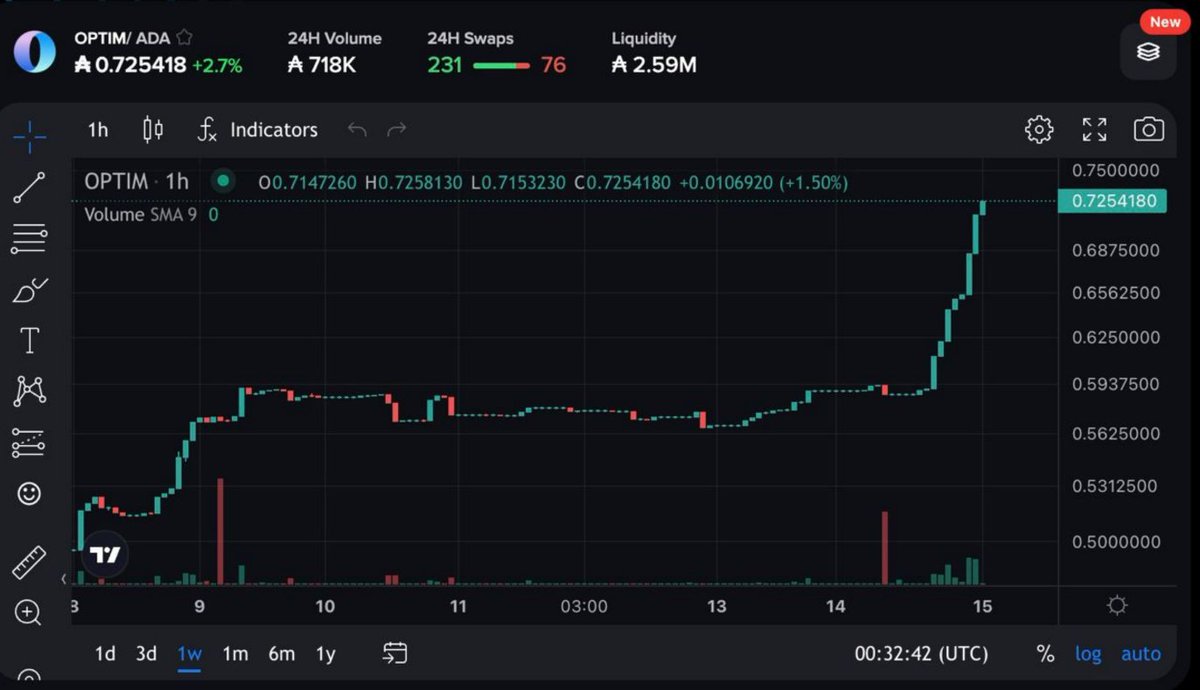Screen dimensions: 1200x690
Task: Click the ₳ 0.725418 price header
Action: point(130,66)
